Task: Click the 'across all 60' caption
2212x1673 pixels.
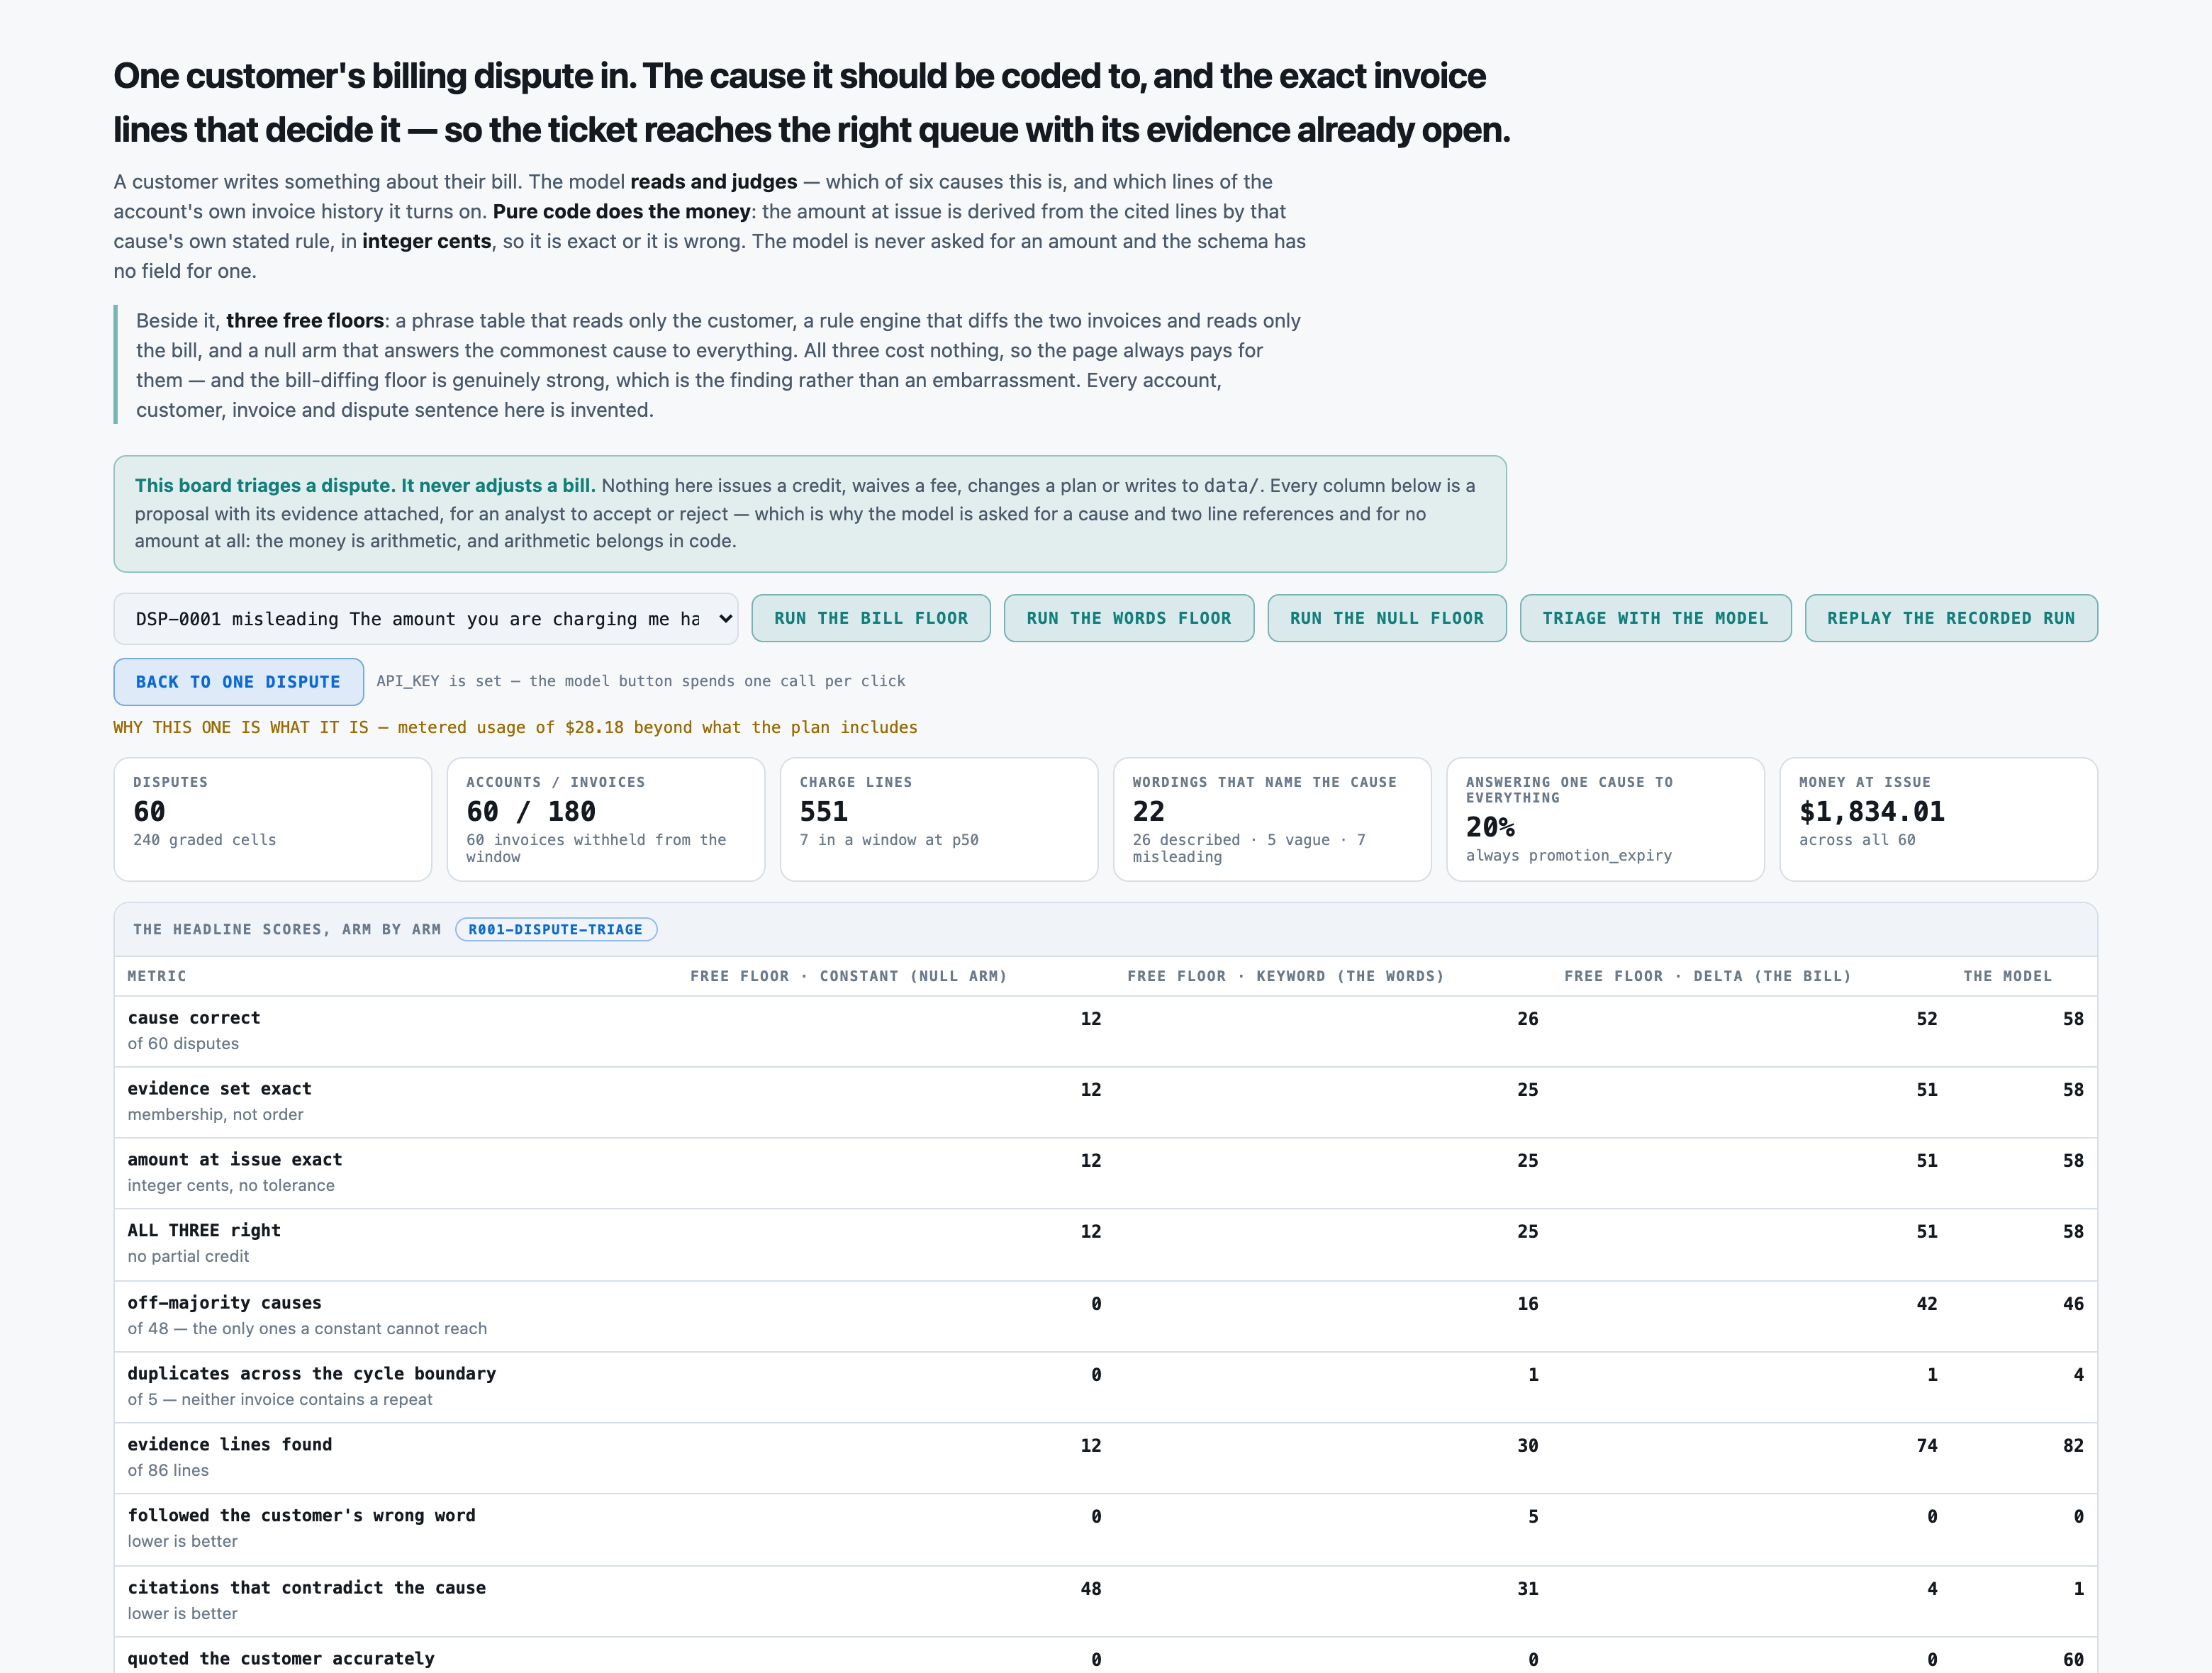Action: (1857, 840)
